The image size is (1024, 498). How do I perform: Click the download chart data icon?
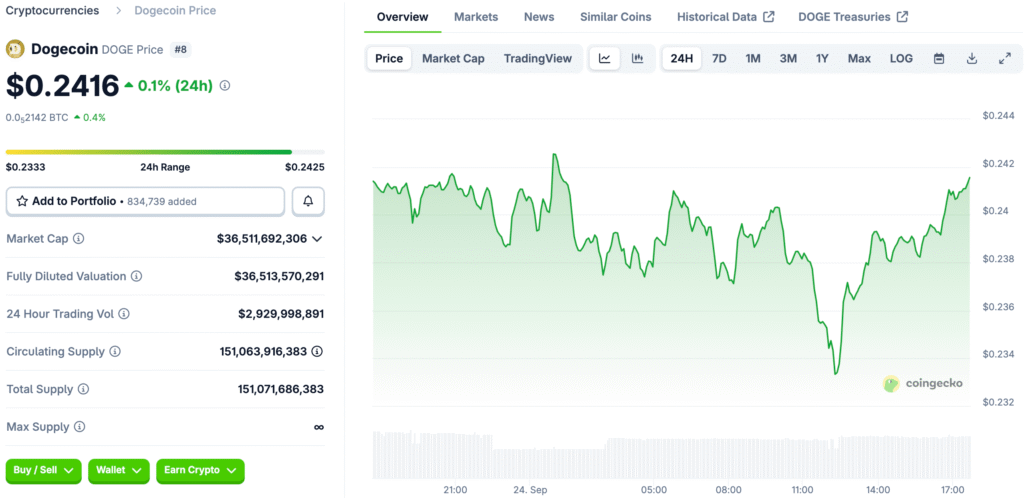(x=972, y=59)
